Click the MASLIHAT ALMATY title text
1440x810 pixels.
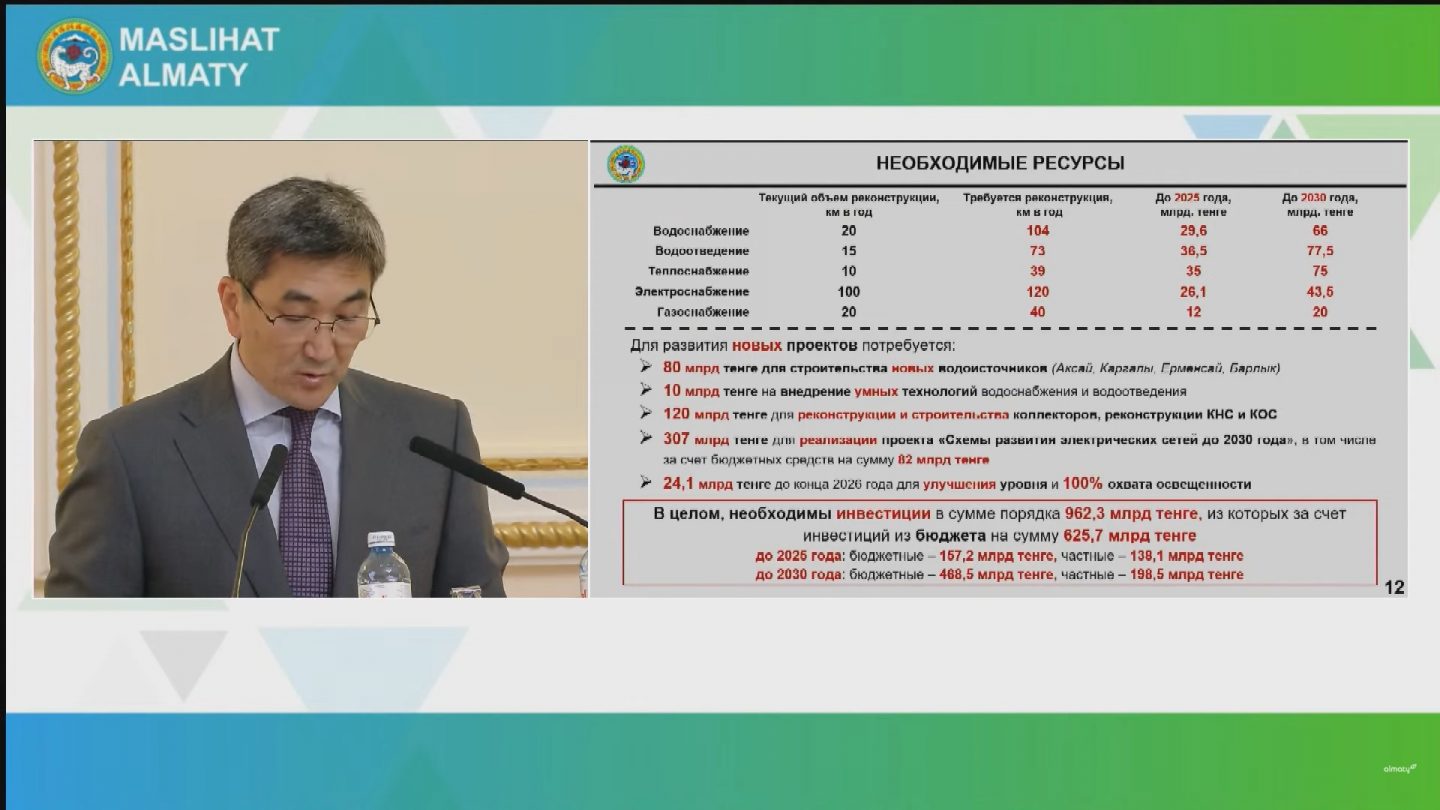[x=198, y=56]
